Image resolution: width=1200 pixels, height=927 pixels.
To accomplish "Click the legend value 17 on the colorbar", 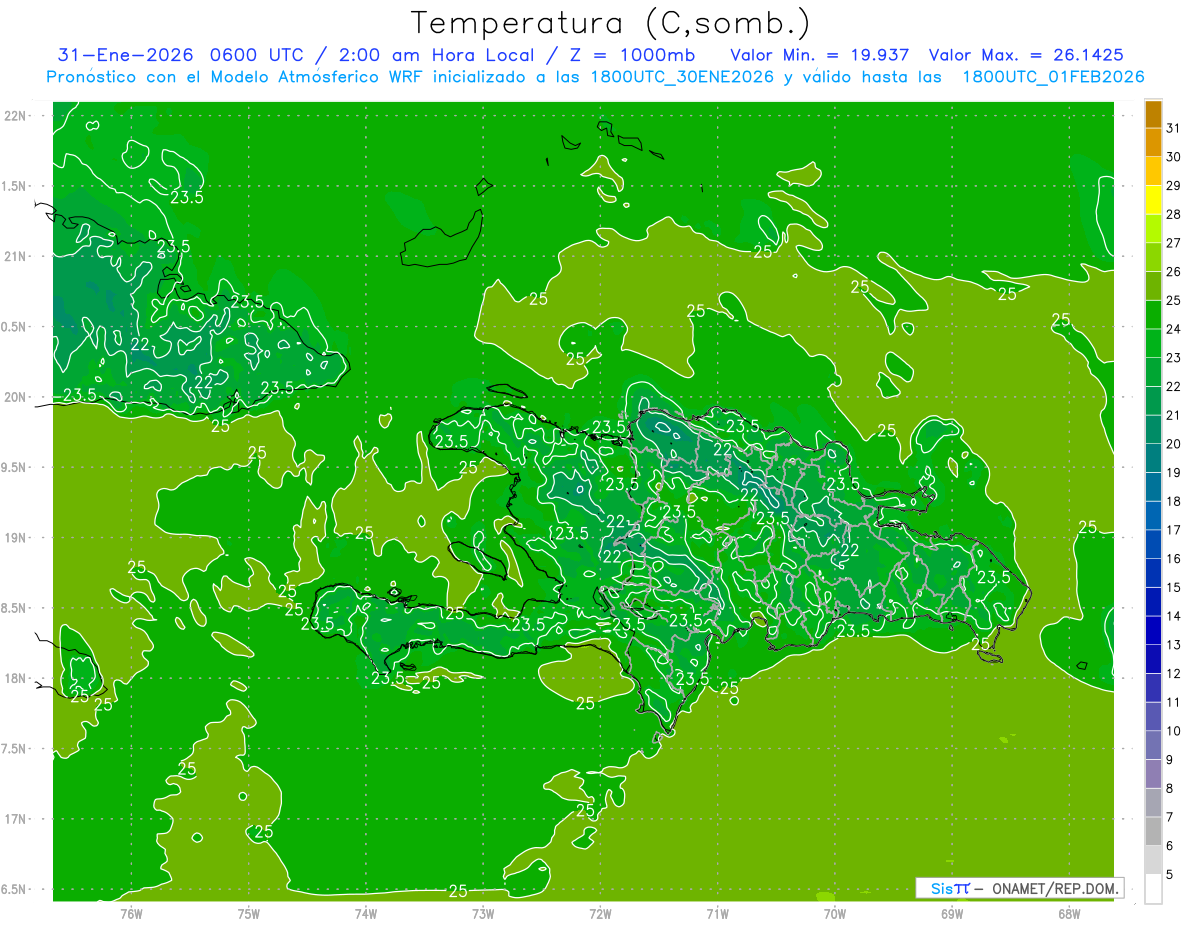I will [x=1174, y=530].
